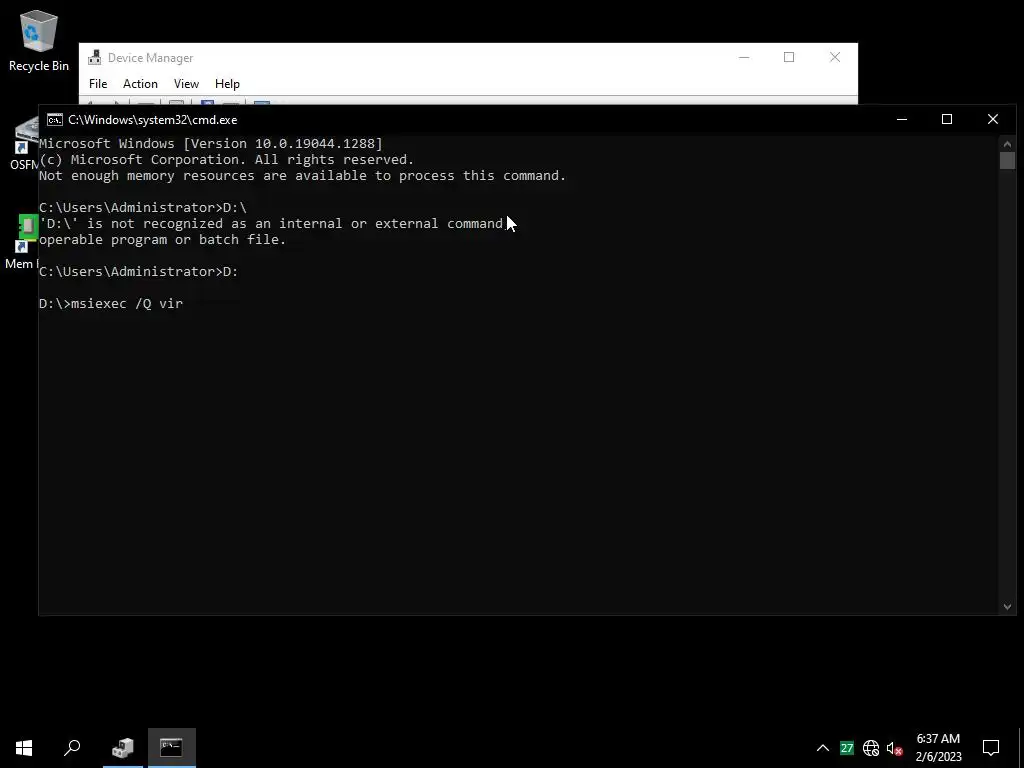The height and width of the screenshot is (768, 1024).
Task: Click the 'msiexec /Q vir' command line
Action: point(111,304)
